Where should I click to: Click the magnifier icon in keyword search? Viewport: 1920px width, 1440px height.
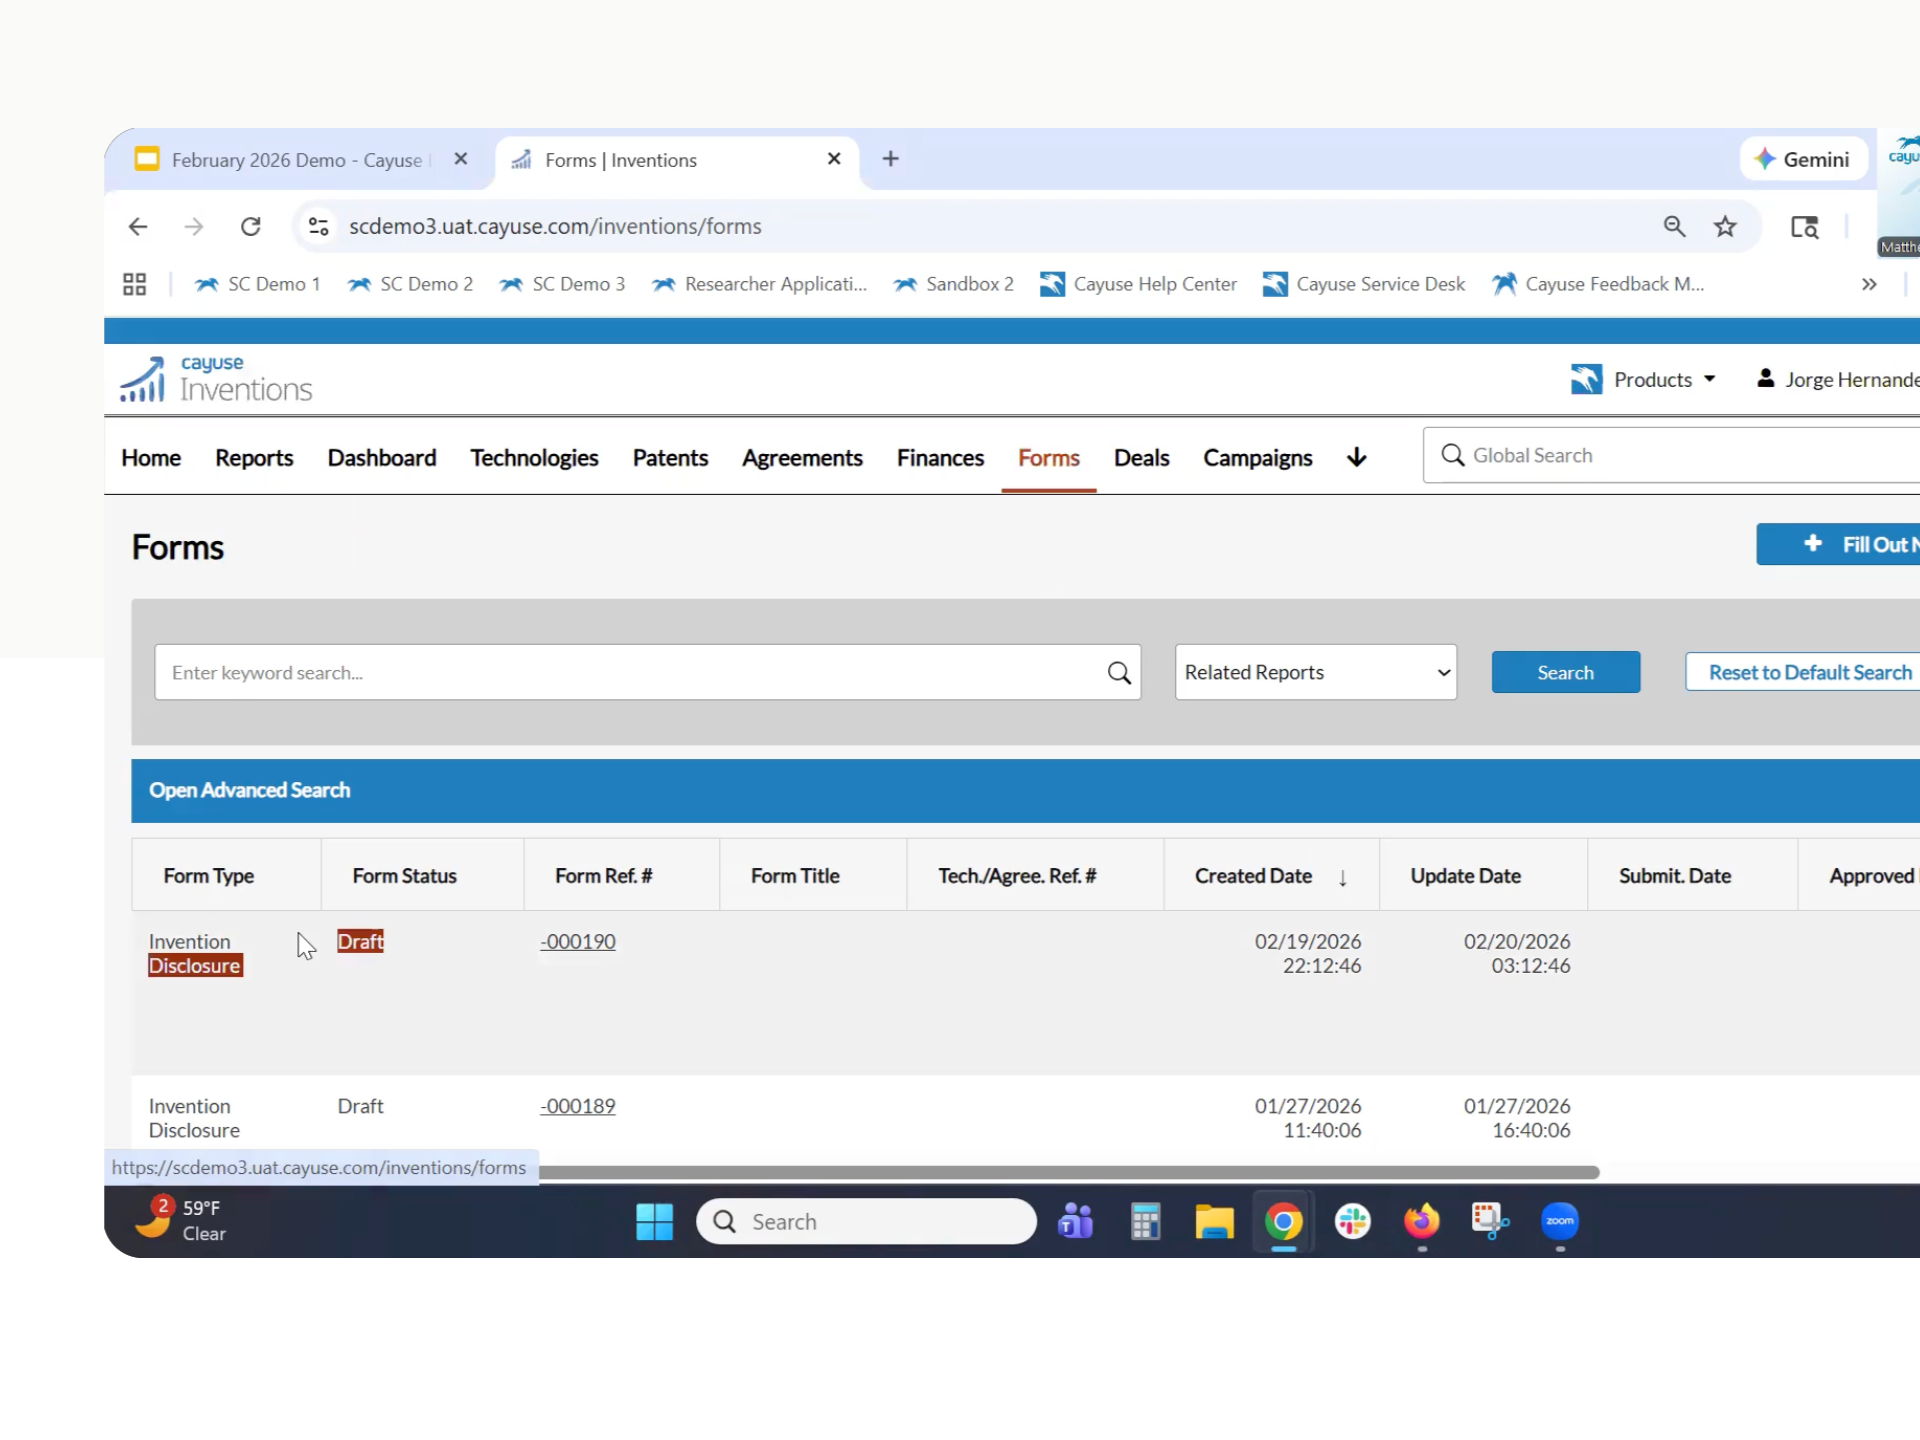1119,673
